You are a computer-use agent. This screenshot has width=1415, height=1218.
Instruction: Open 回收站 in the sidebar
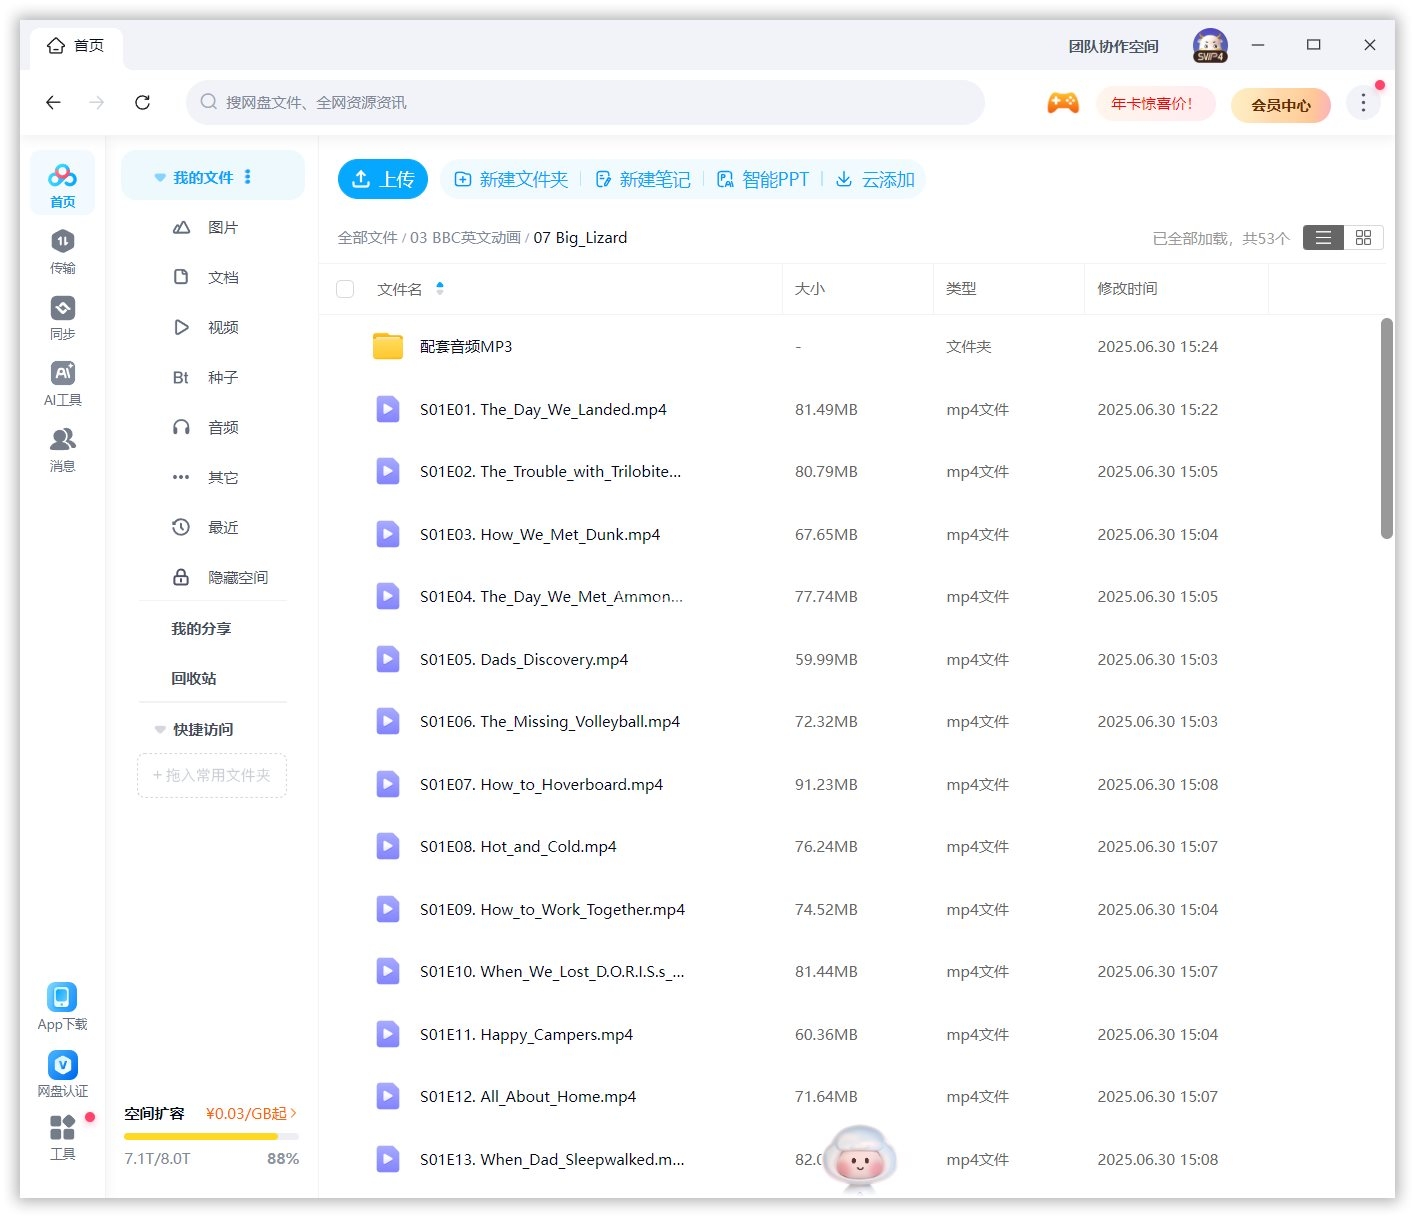point(193,679)
